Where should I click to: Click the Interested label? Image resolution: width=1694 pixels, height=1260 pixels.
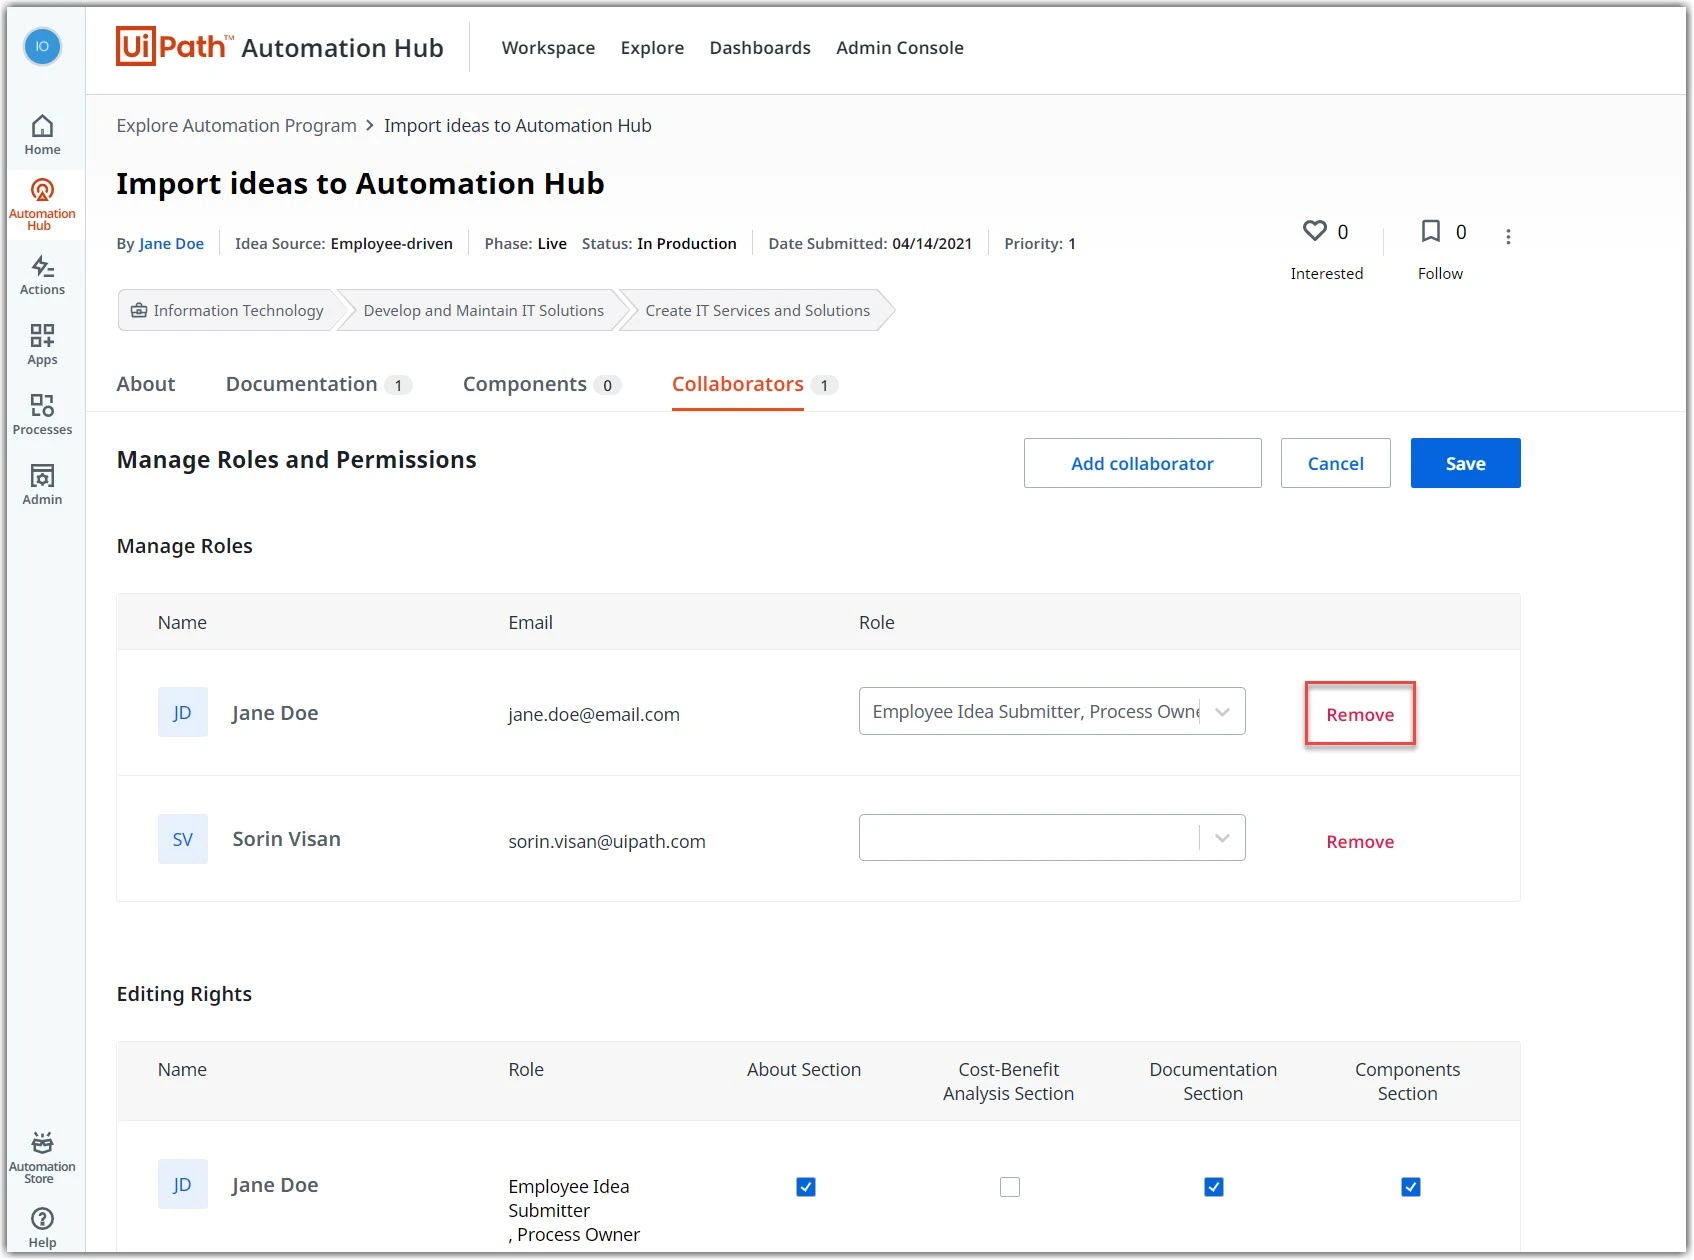tap(1326, 273)
